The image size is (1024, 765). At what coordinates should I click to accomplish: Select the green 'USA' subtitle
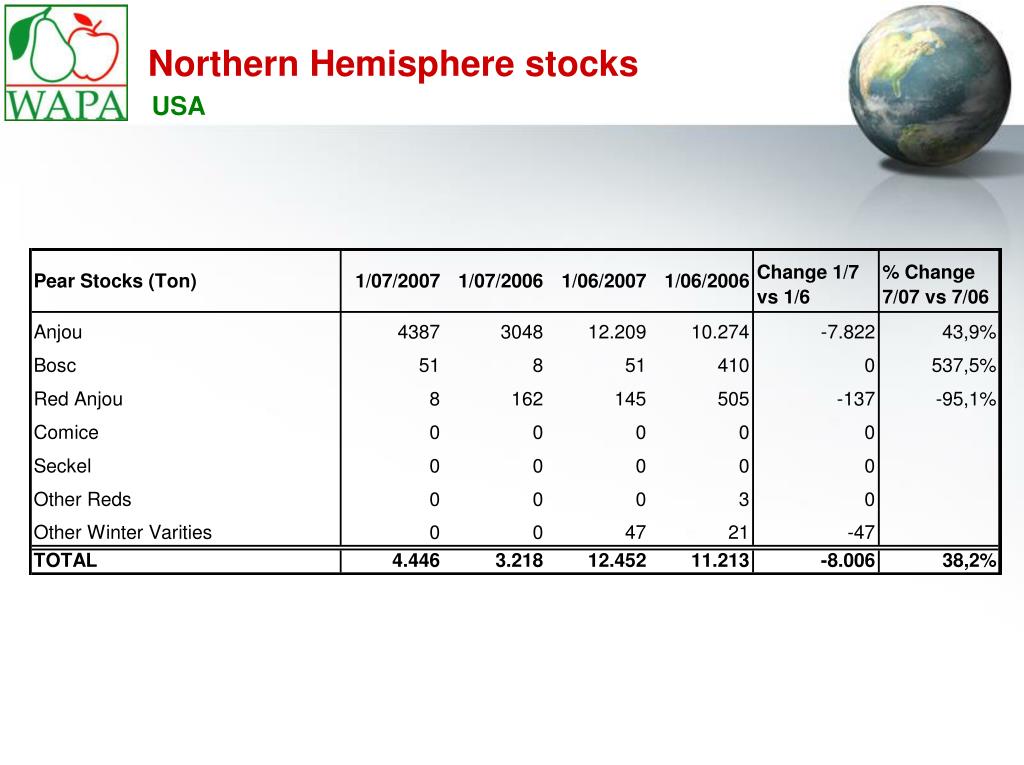(x=178, y=106)
